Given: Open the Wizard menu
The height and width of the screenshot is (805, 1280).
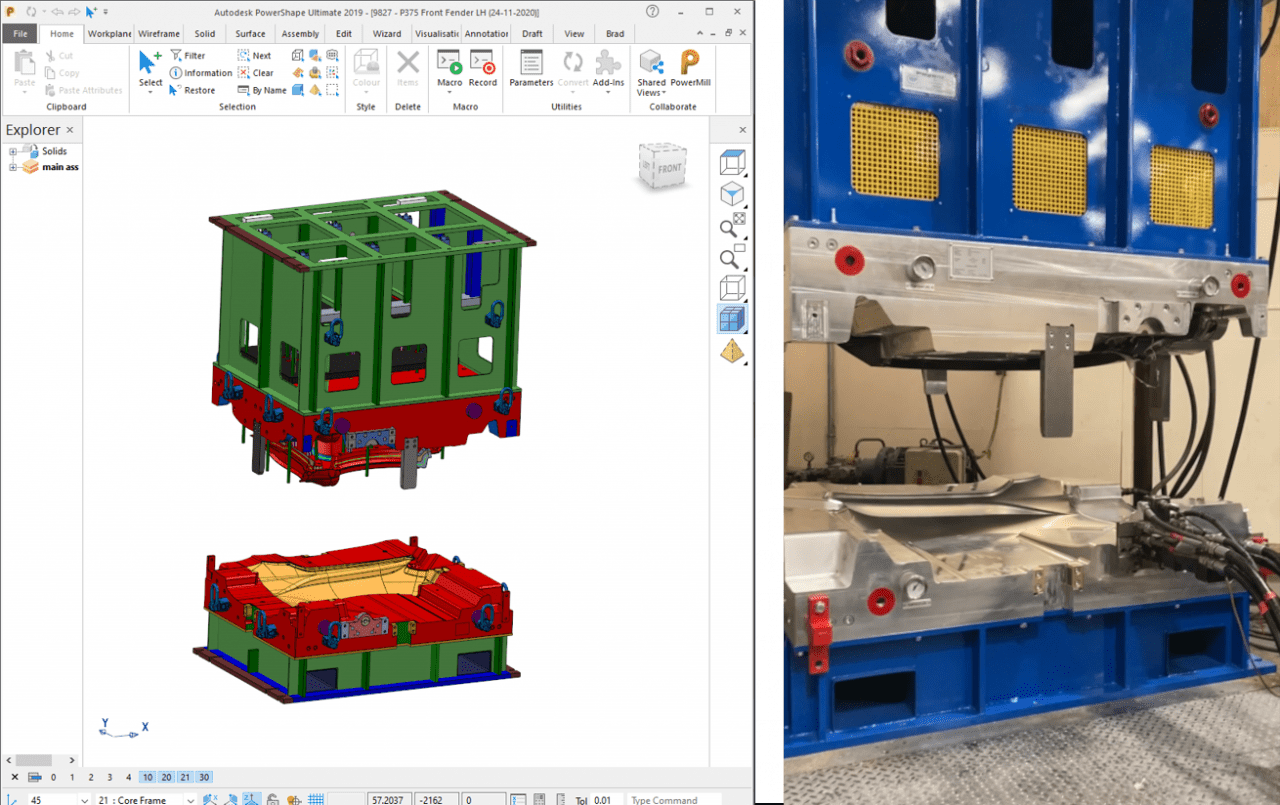Looking at the screenshot, I should click(387, 33).
